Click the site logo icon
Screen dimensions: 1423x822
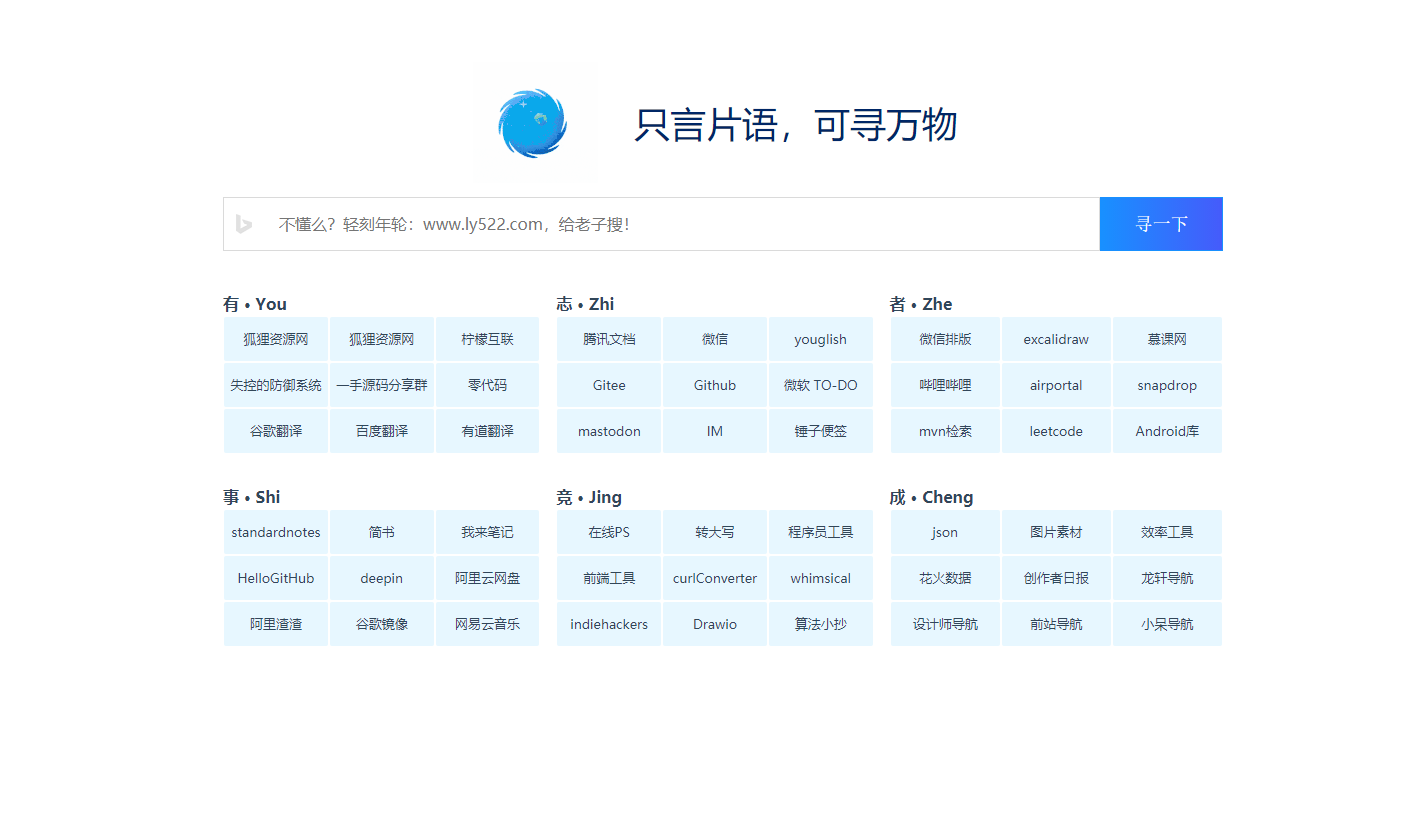pos(534,123)
